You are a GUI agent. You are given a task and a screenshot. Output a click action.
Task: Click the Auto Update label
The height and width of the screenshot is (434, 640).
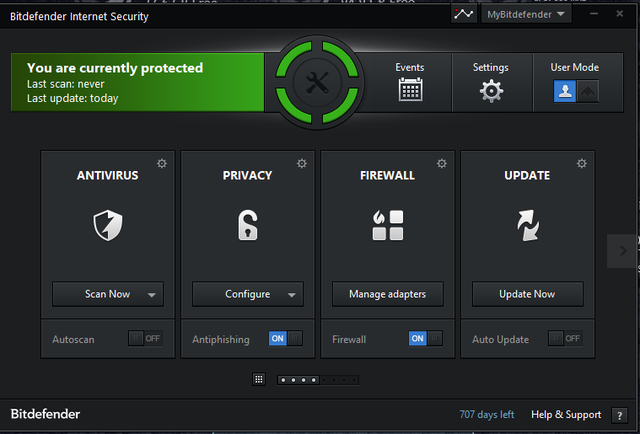point(500,340)
